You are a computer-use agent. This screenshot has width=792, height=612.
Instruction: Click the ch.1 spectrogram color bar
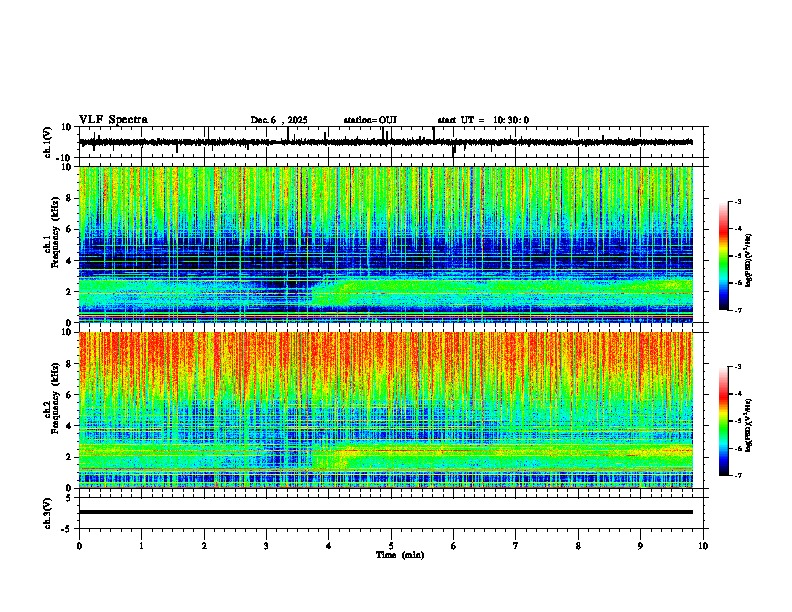pos(723,256)
